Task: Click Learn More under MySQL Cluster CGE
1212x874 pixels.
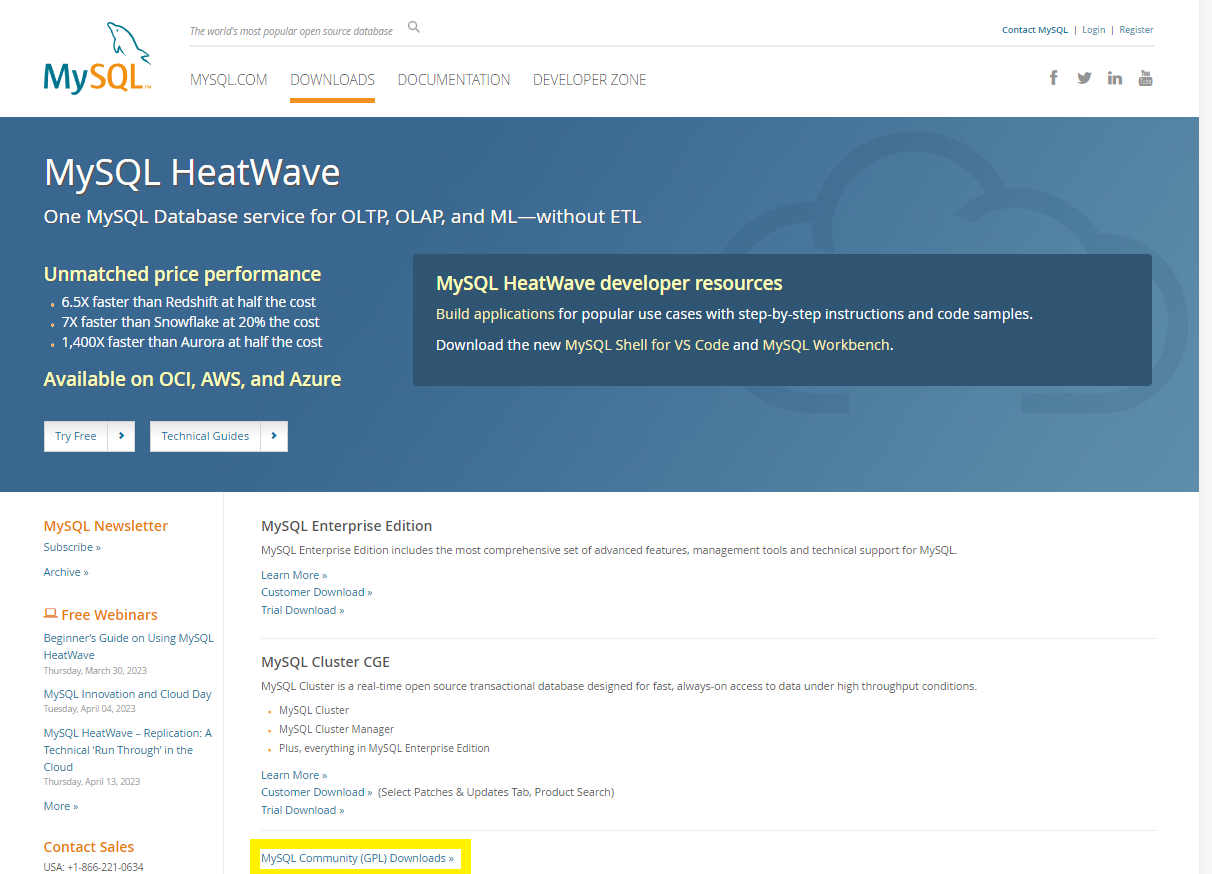Action: point(294,775)
